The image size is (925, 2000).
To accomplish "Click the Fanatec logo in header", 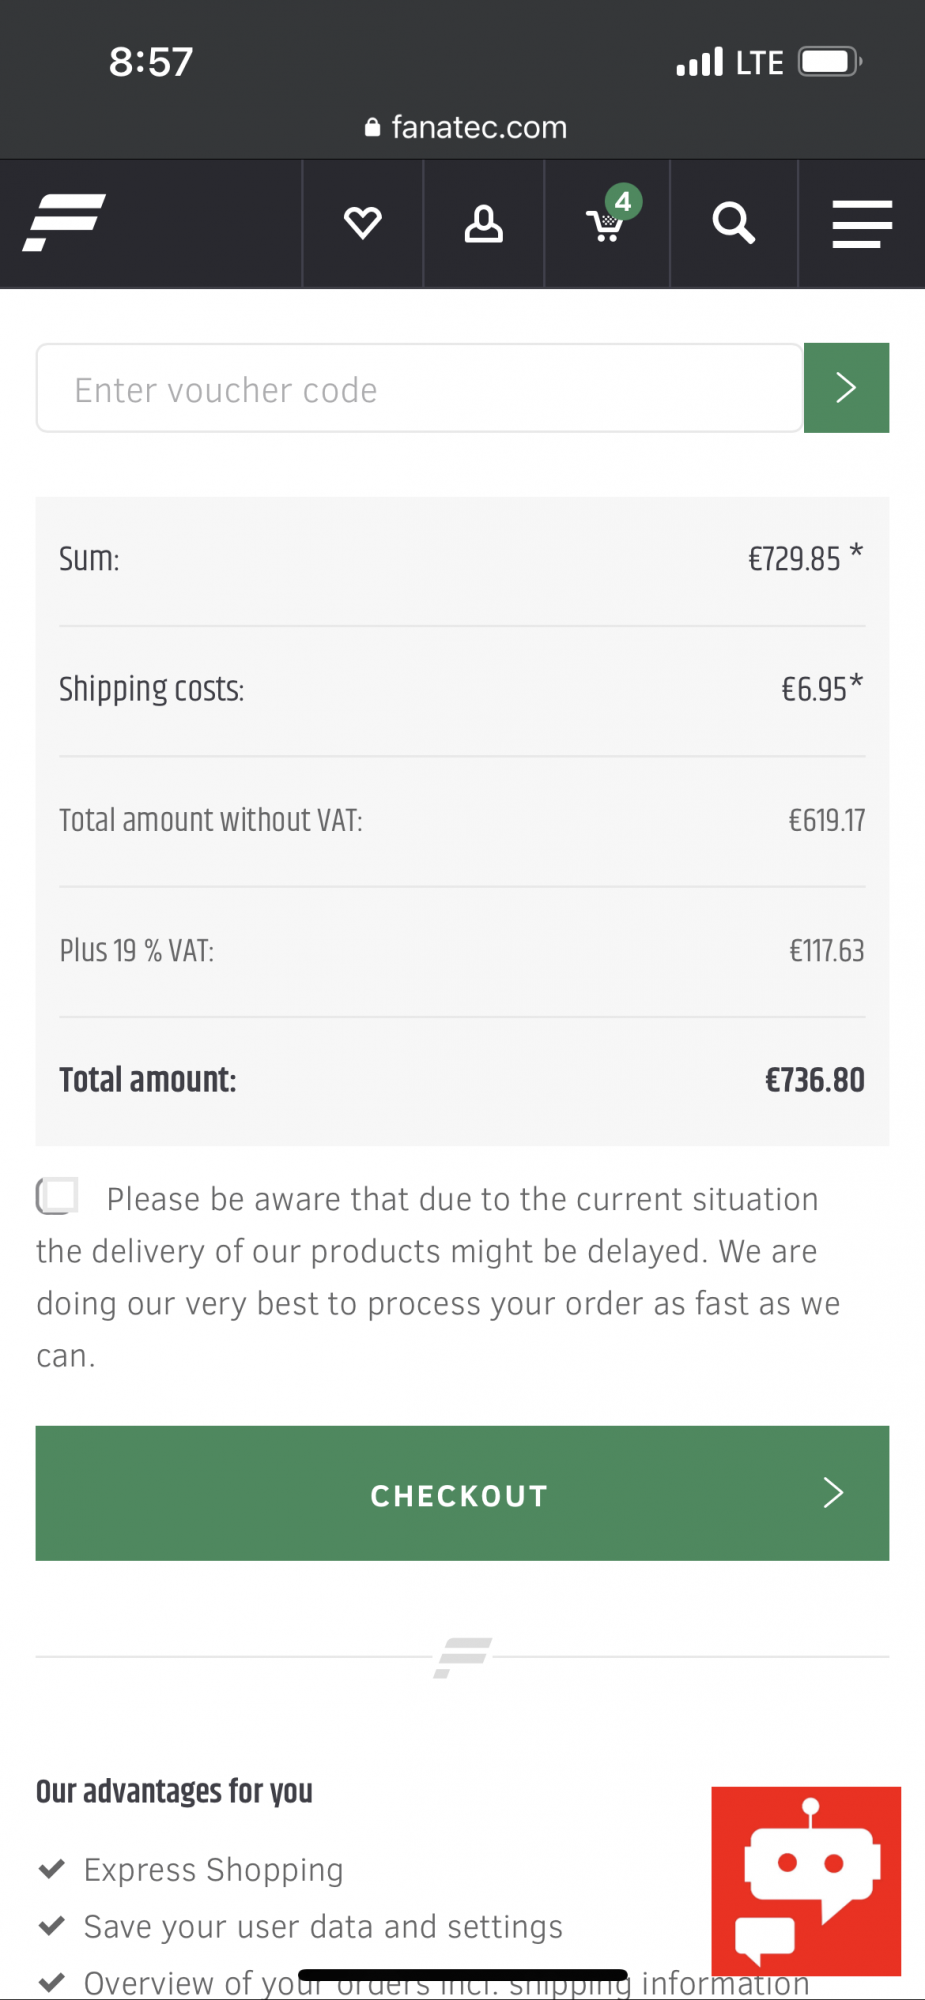I will (x=64, y=222).
